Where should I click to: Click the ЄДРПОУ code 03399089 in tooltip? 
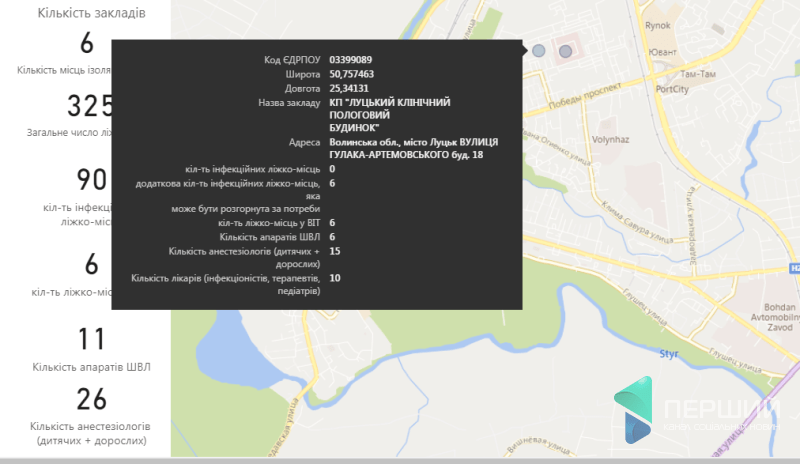click(351, 59)
